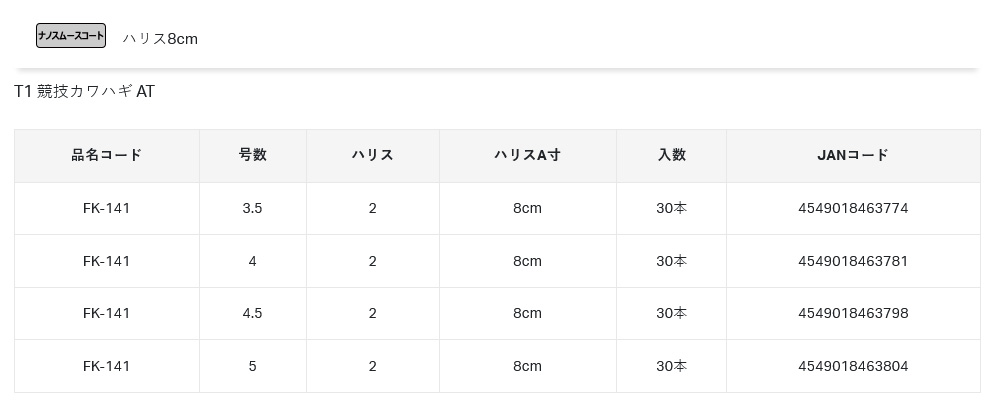992x402 pixels.
Task: Select the size 4 cell in 号数 column
Action: pyautogui.click(x=252, y=261)
